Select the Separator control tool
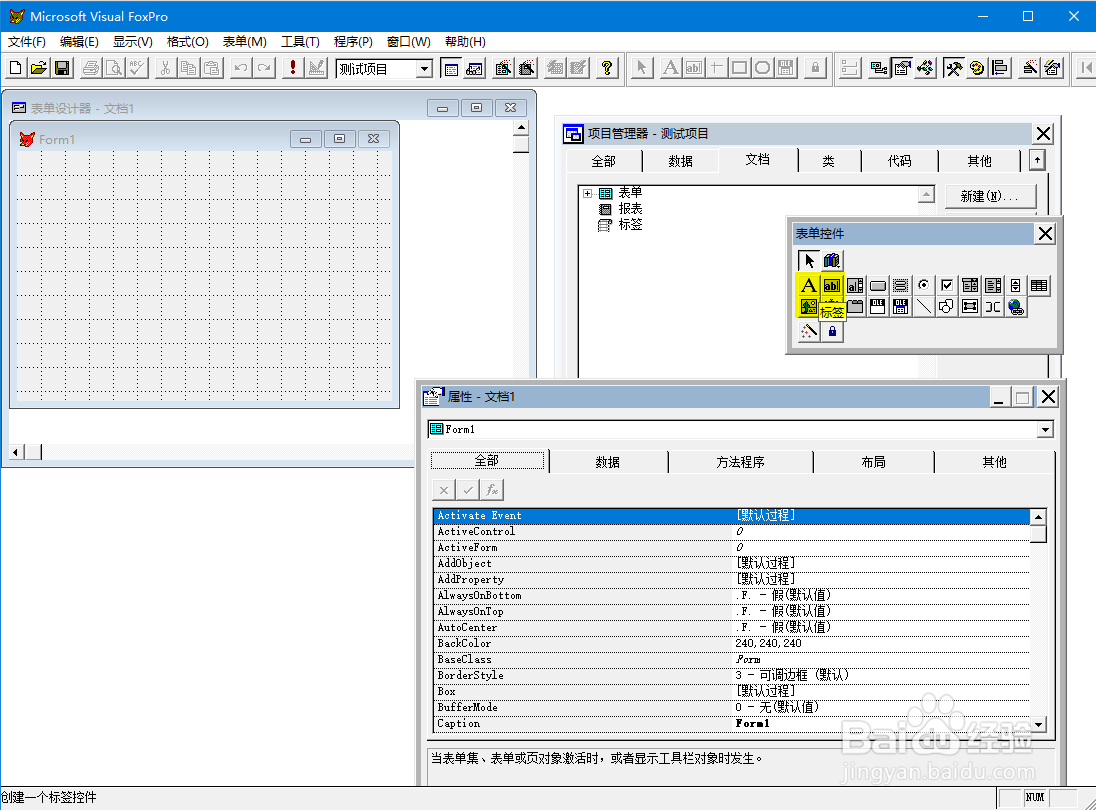1096x810 pixels. pos(993,308)
